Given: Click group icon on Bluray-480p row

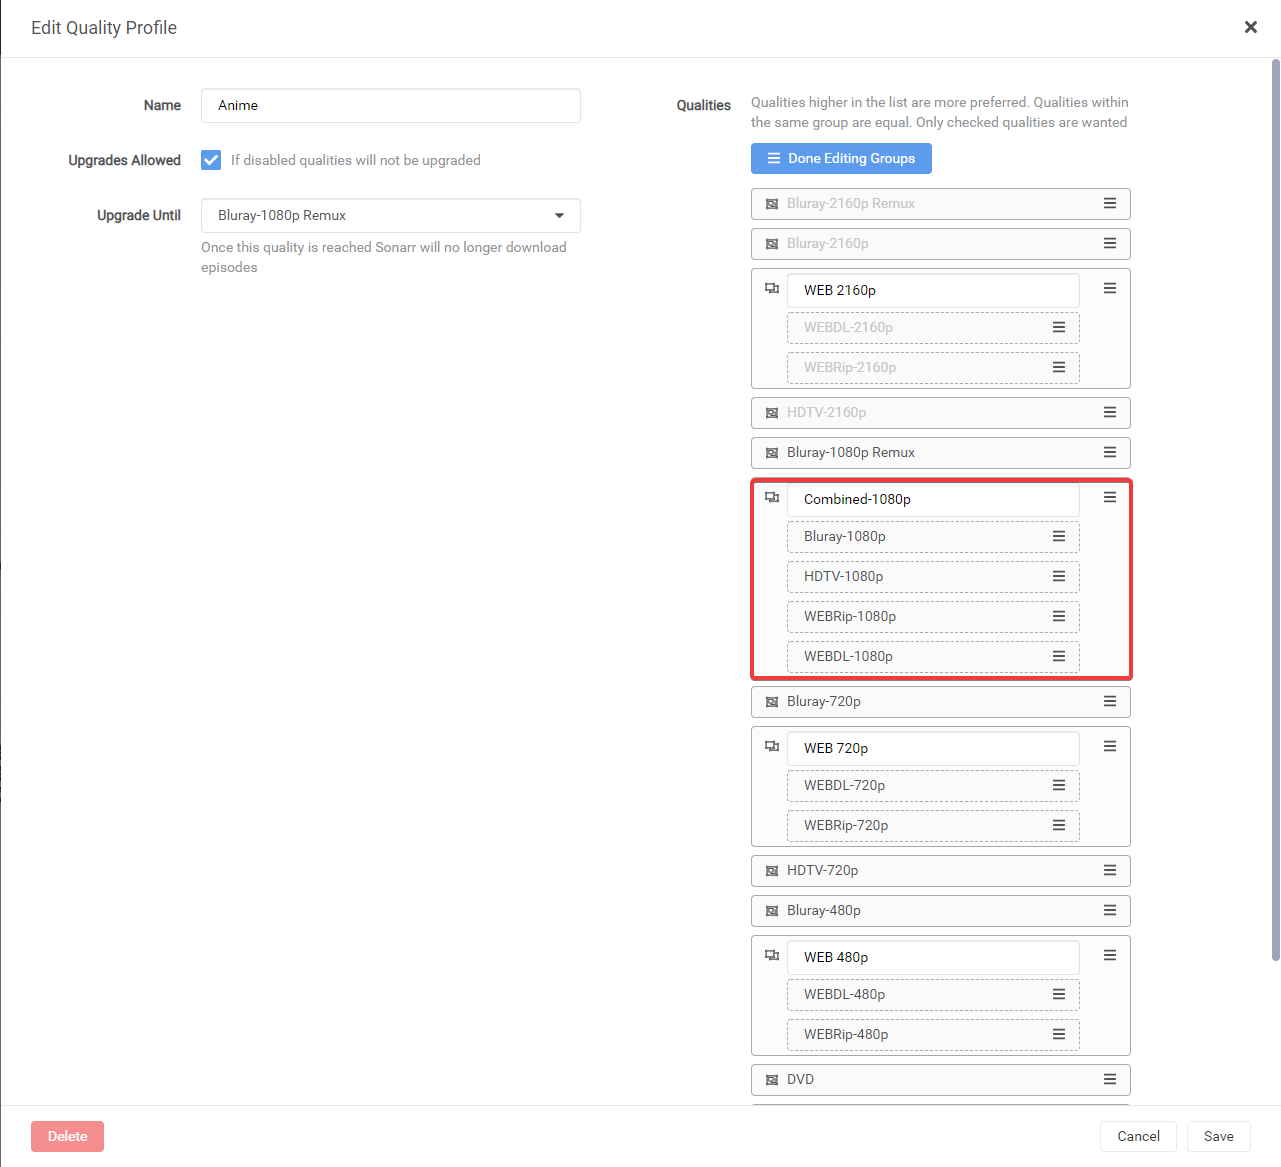Looking at the screenshot, I should pyautogui.click(x=772, y=911).
